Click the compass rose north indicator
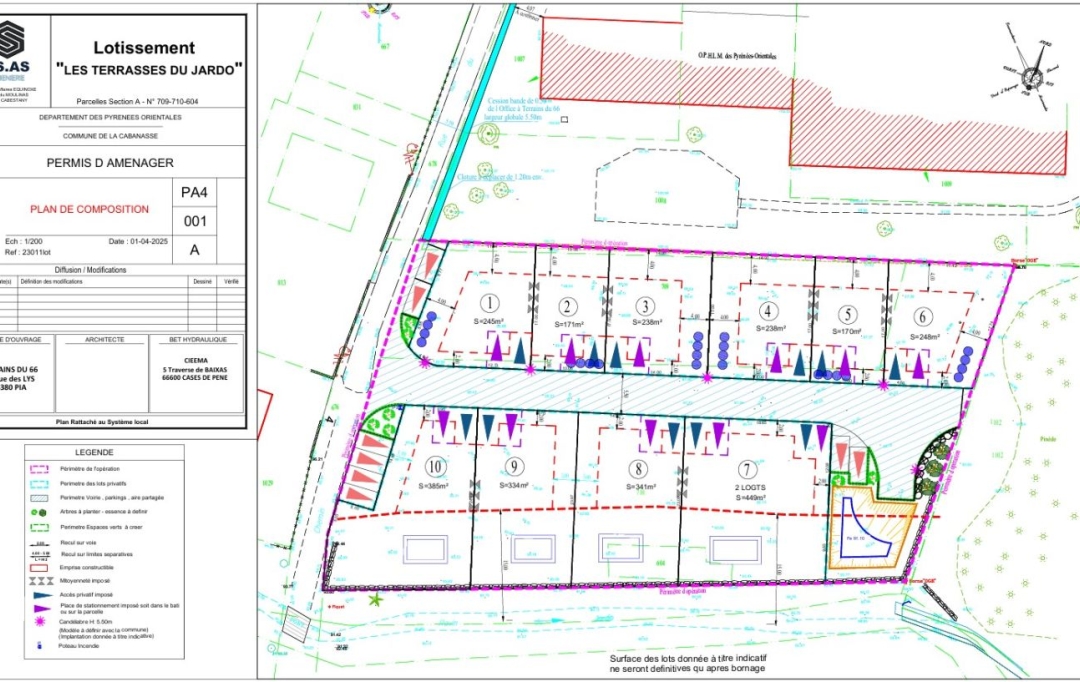1080x682 pixels. [1032, 75]
